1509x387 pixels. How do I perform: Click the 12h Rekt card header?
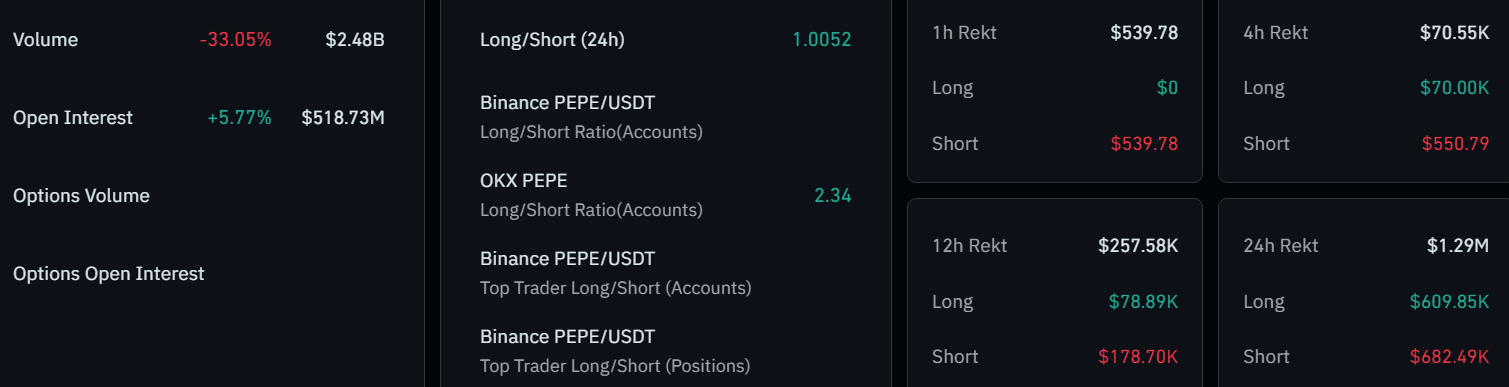(1055, 245)
